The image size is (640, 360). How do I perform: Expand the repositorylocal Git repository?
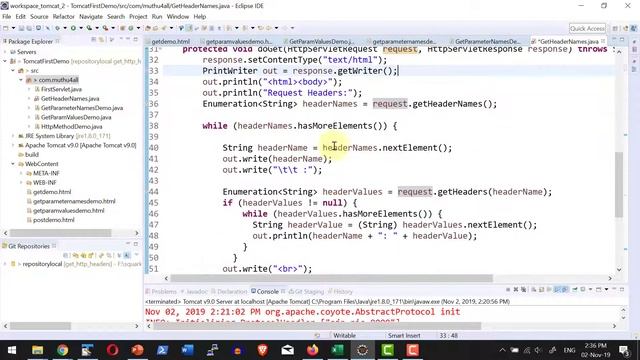pos(5,264)
